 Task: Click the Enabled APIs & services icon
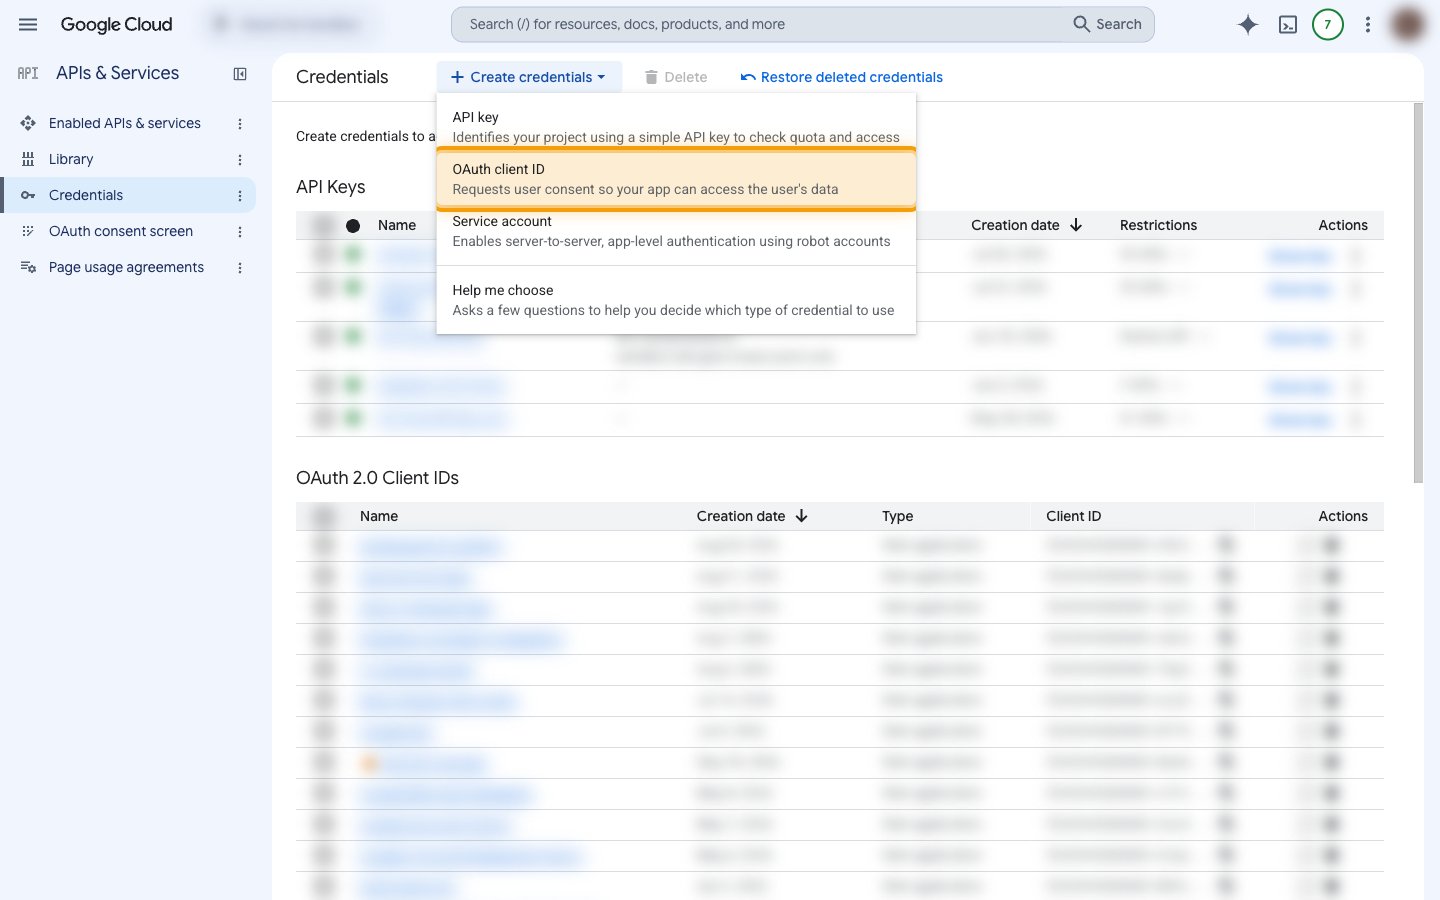pos(28,123)
